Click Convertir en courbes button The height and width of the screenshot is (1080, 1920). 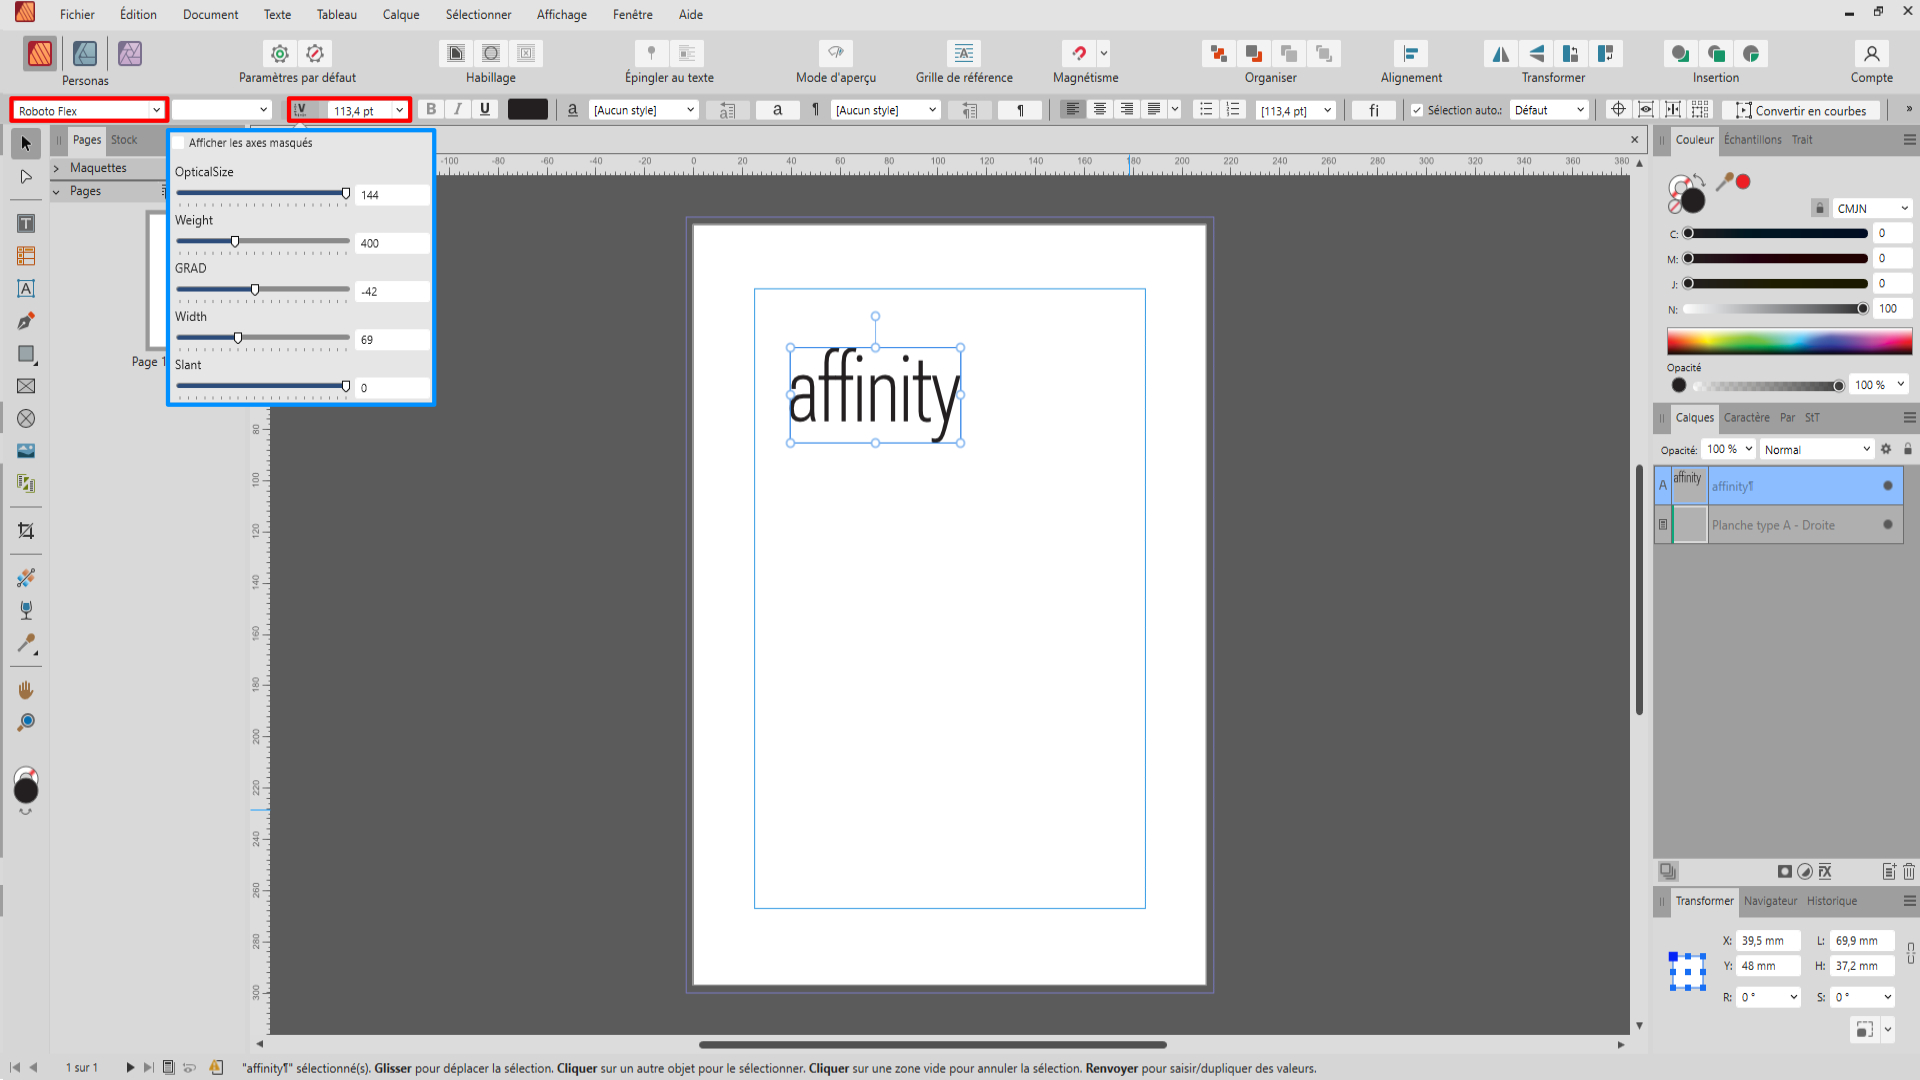1800,111
